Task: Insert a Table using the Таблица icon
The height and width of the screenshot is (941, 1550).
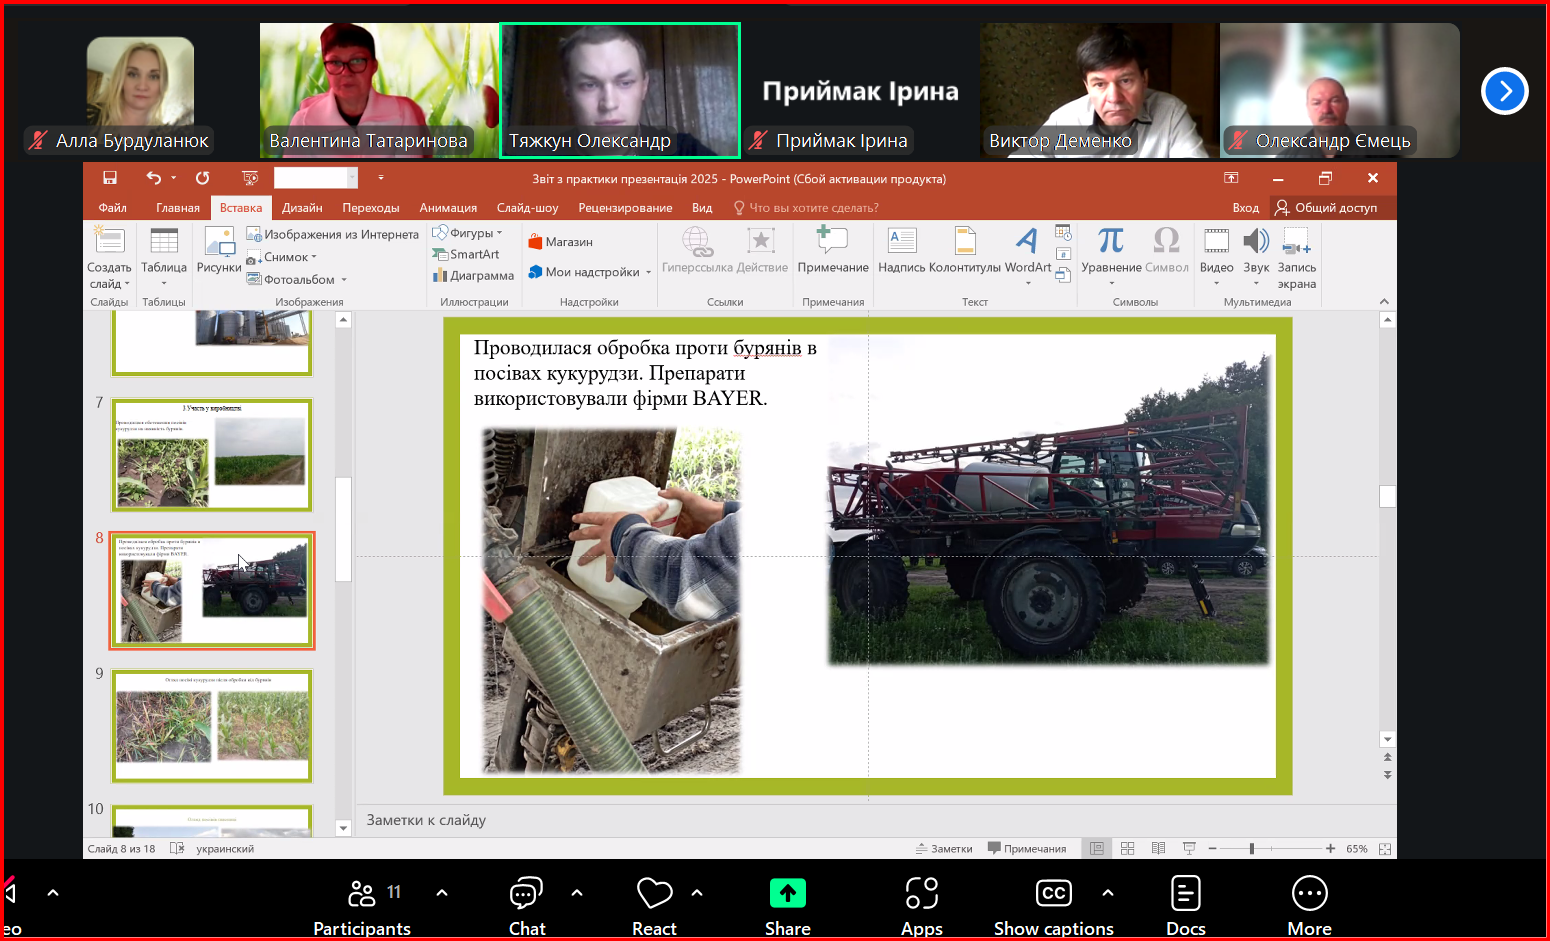Action: (164, 243)
